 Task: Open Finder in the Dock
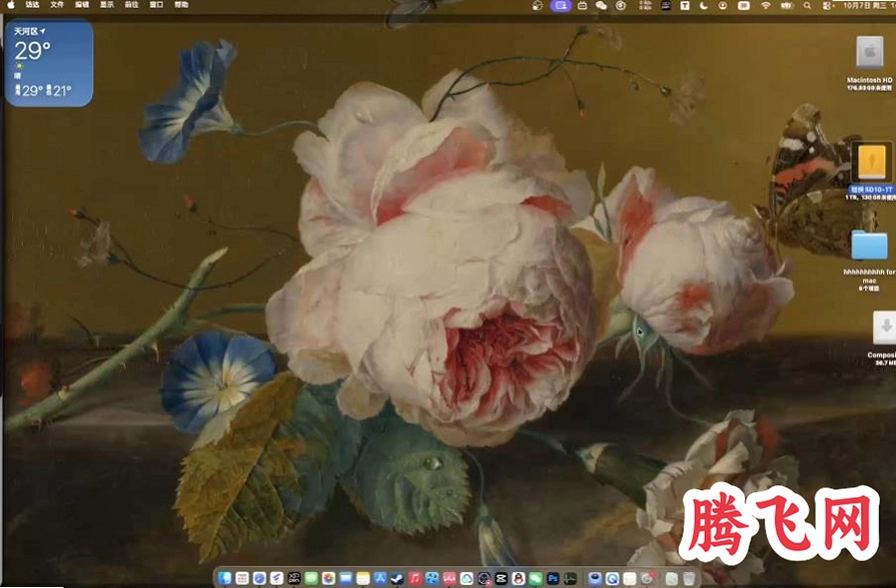224,578
